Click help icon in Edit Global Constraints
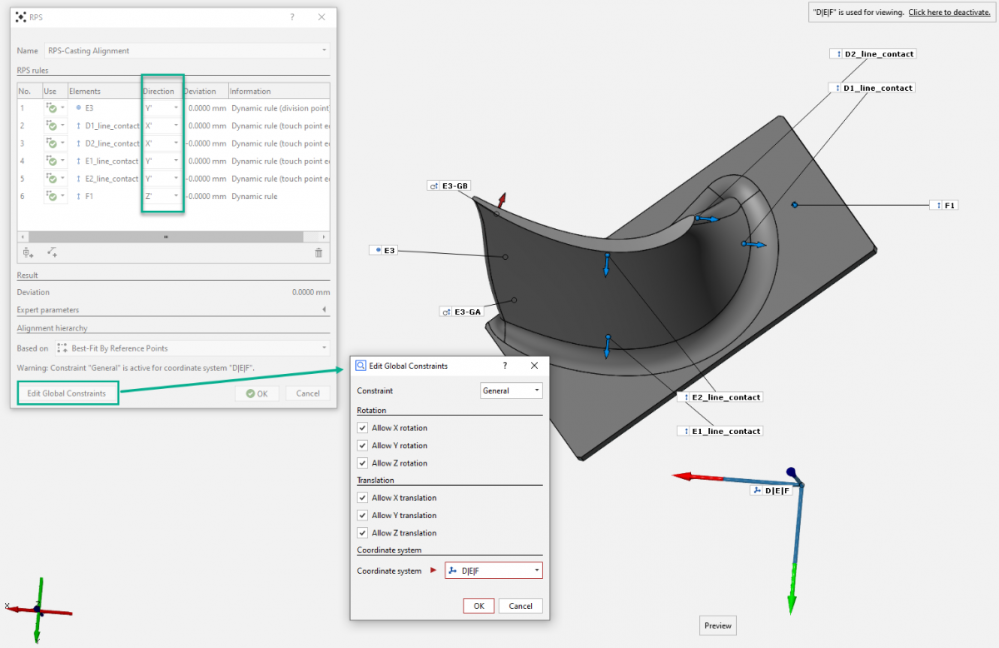The height and width of the screenshot is (648, 999). tap(504, 366)
